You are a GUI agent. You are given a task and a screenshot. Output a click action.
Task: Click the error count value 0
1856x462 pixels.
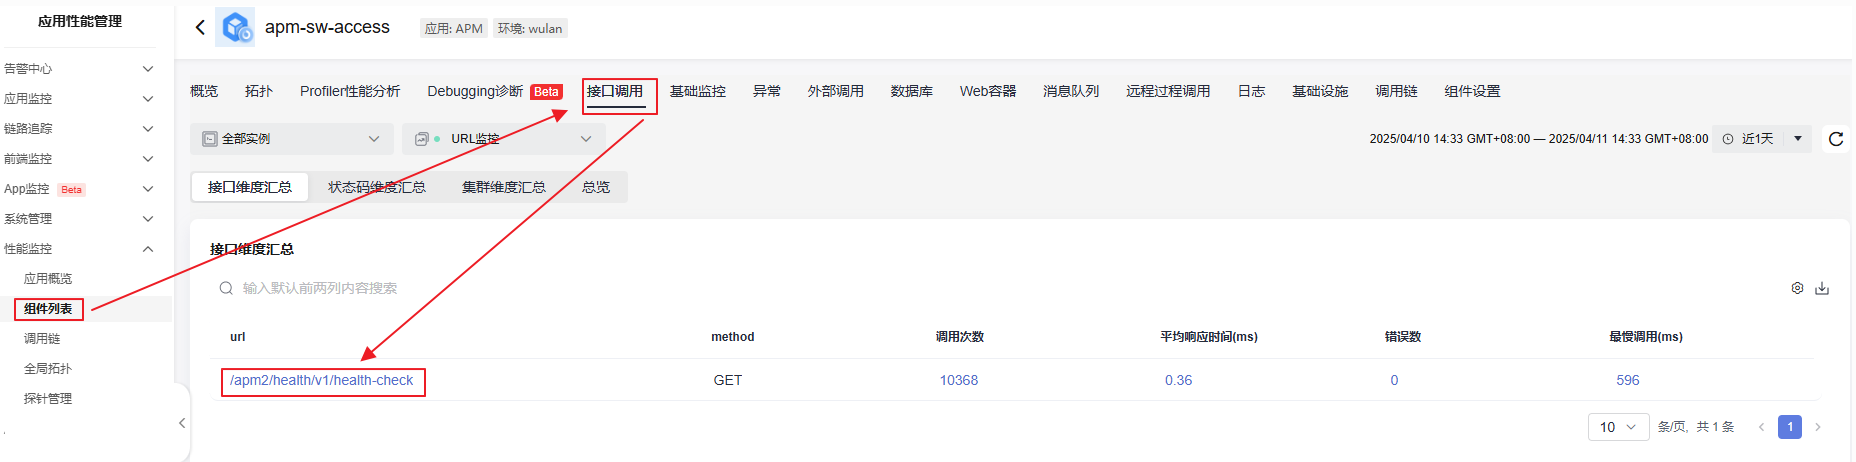(x=1394, y=381)
